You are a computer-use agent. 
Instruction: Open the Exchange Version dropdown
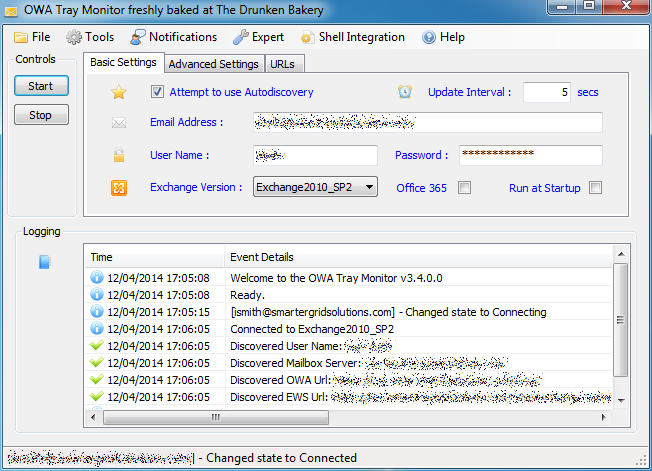coord(315,187)
